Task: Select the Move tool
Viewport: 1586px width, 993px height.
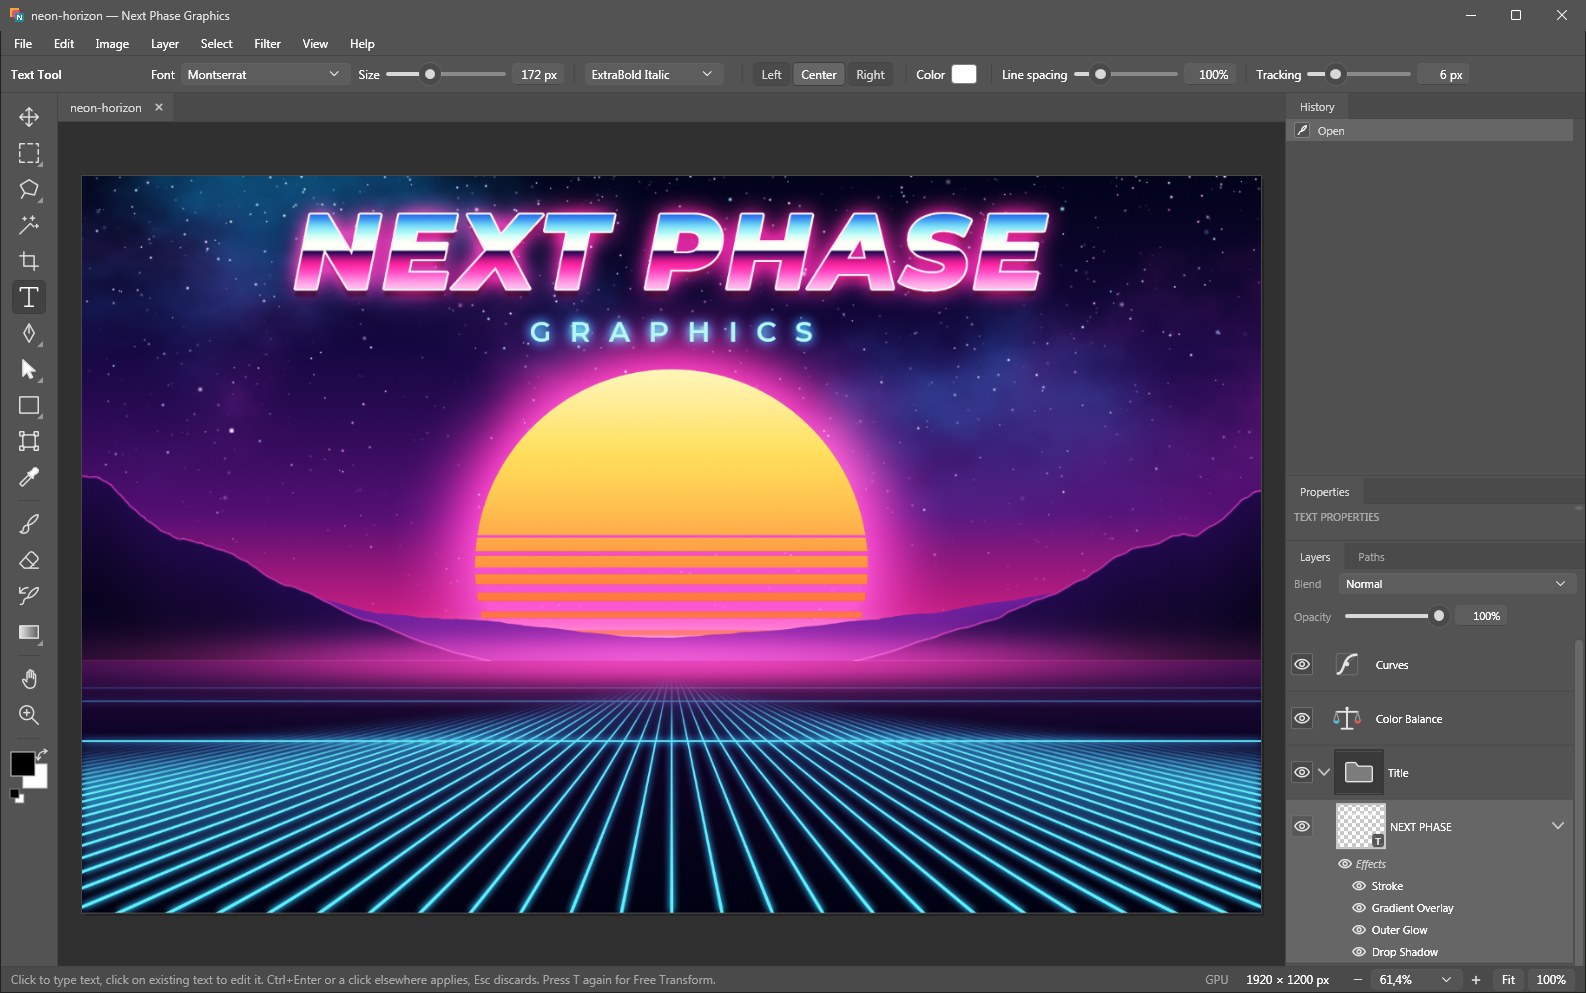Action: point(29,117)
